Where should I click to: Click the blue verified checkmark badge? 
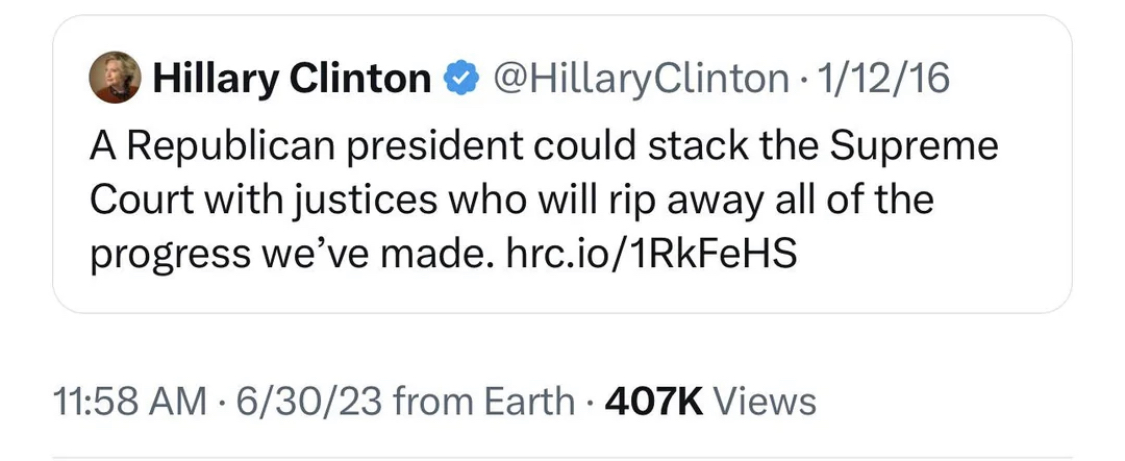pos(461,78)
